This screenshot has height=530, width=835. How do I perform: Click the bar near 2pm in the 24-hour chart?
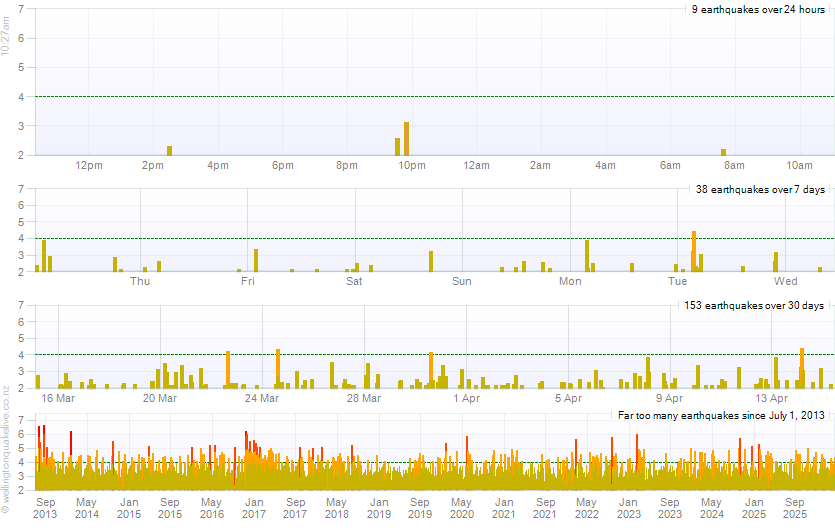click(x=170, y=150)
